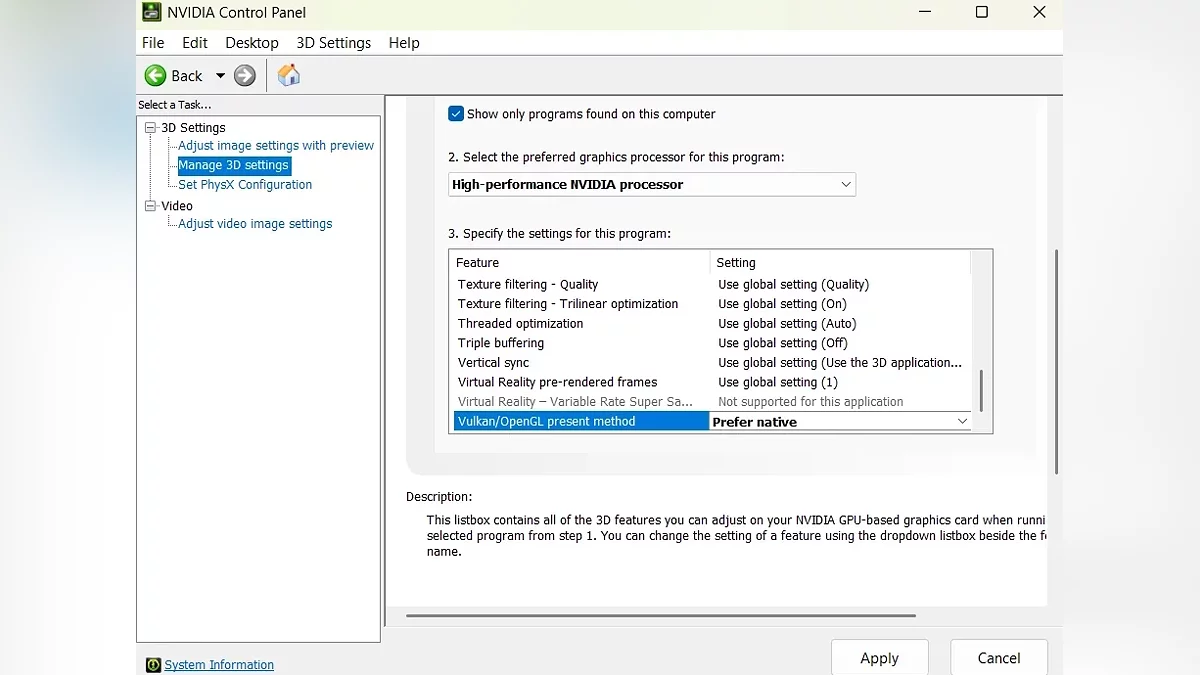Open the Vulkan/OpenGL present method dropdown
1200x675 pixels.
[x=962, y=422]
